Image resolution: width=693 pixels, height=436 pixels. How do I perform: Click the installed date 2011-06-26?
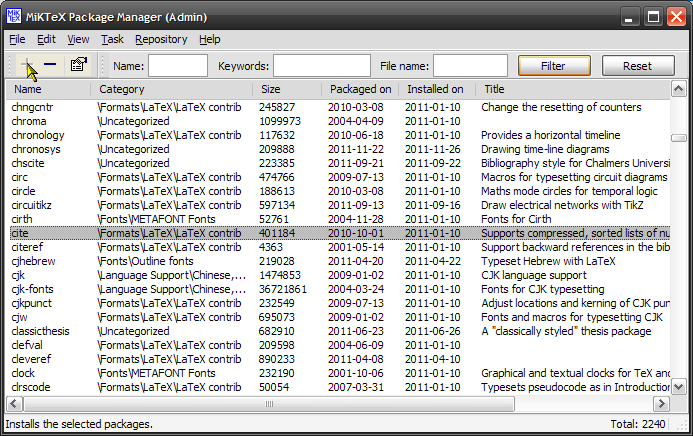point(433,331)
